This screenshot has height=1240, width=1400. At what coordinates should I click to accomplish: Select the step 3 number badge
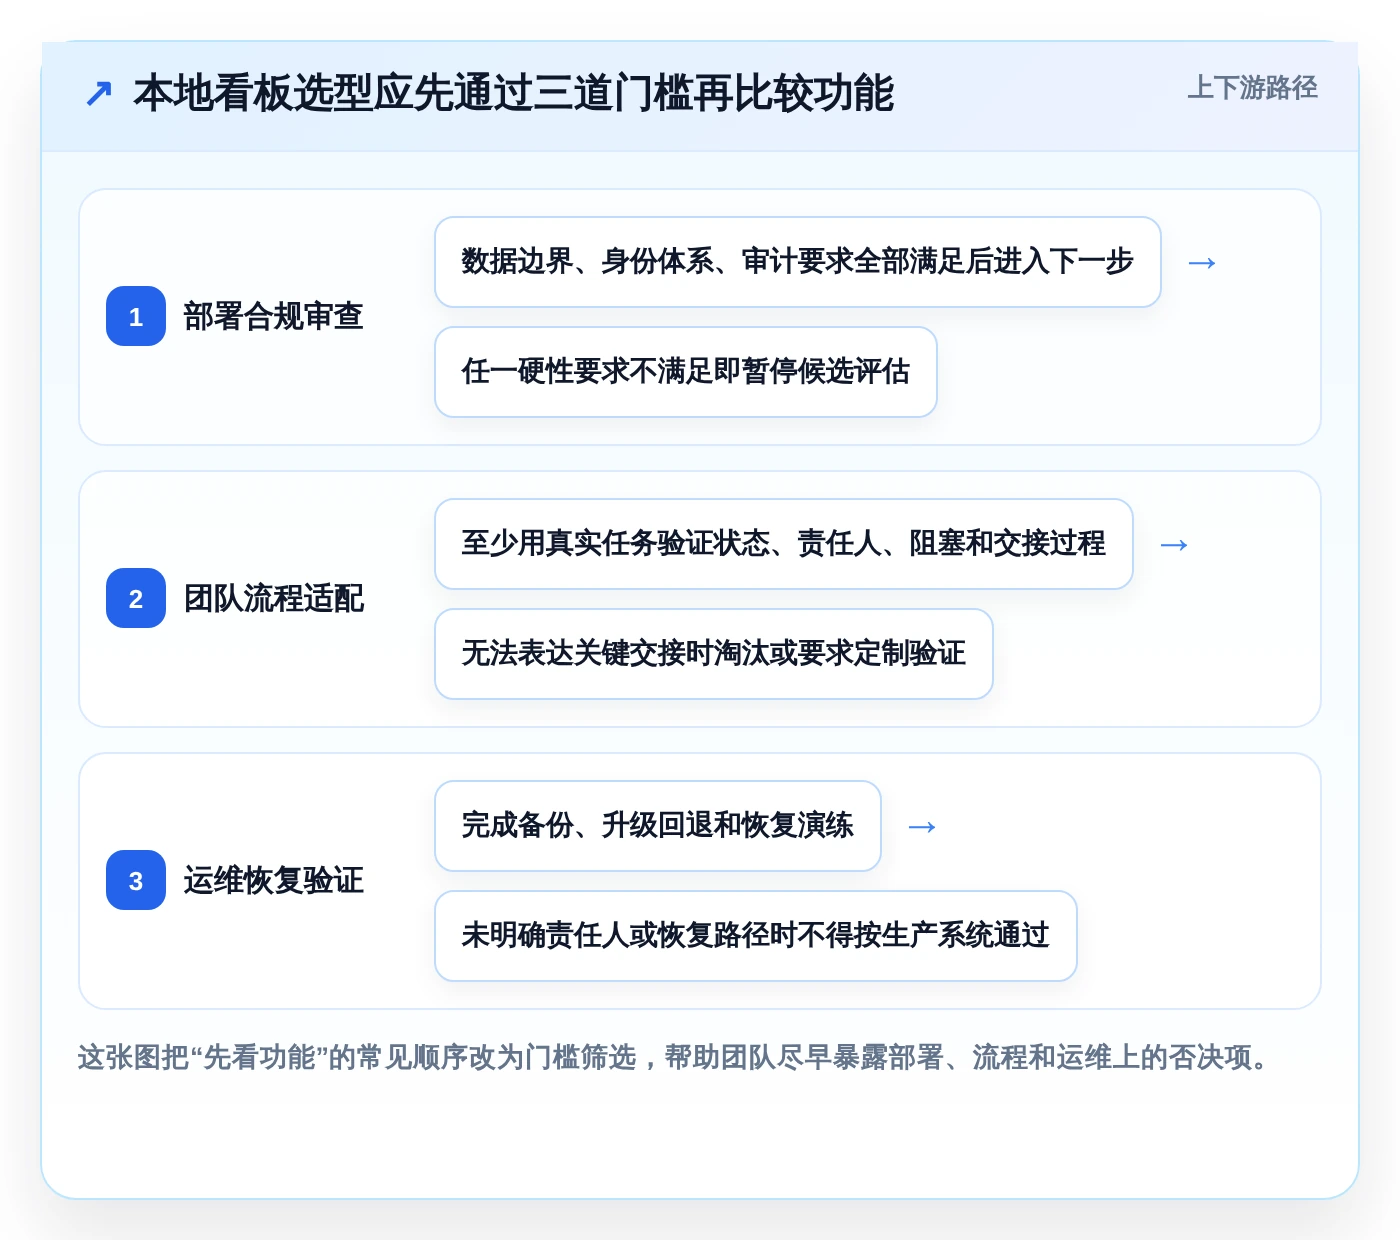pyautogui.click(x=136, y=880)
